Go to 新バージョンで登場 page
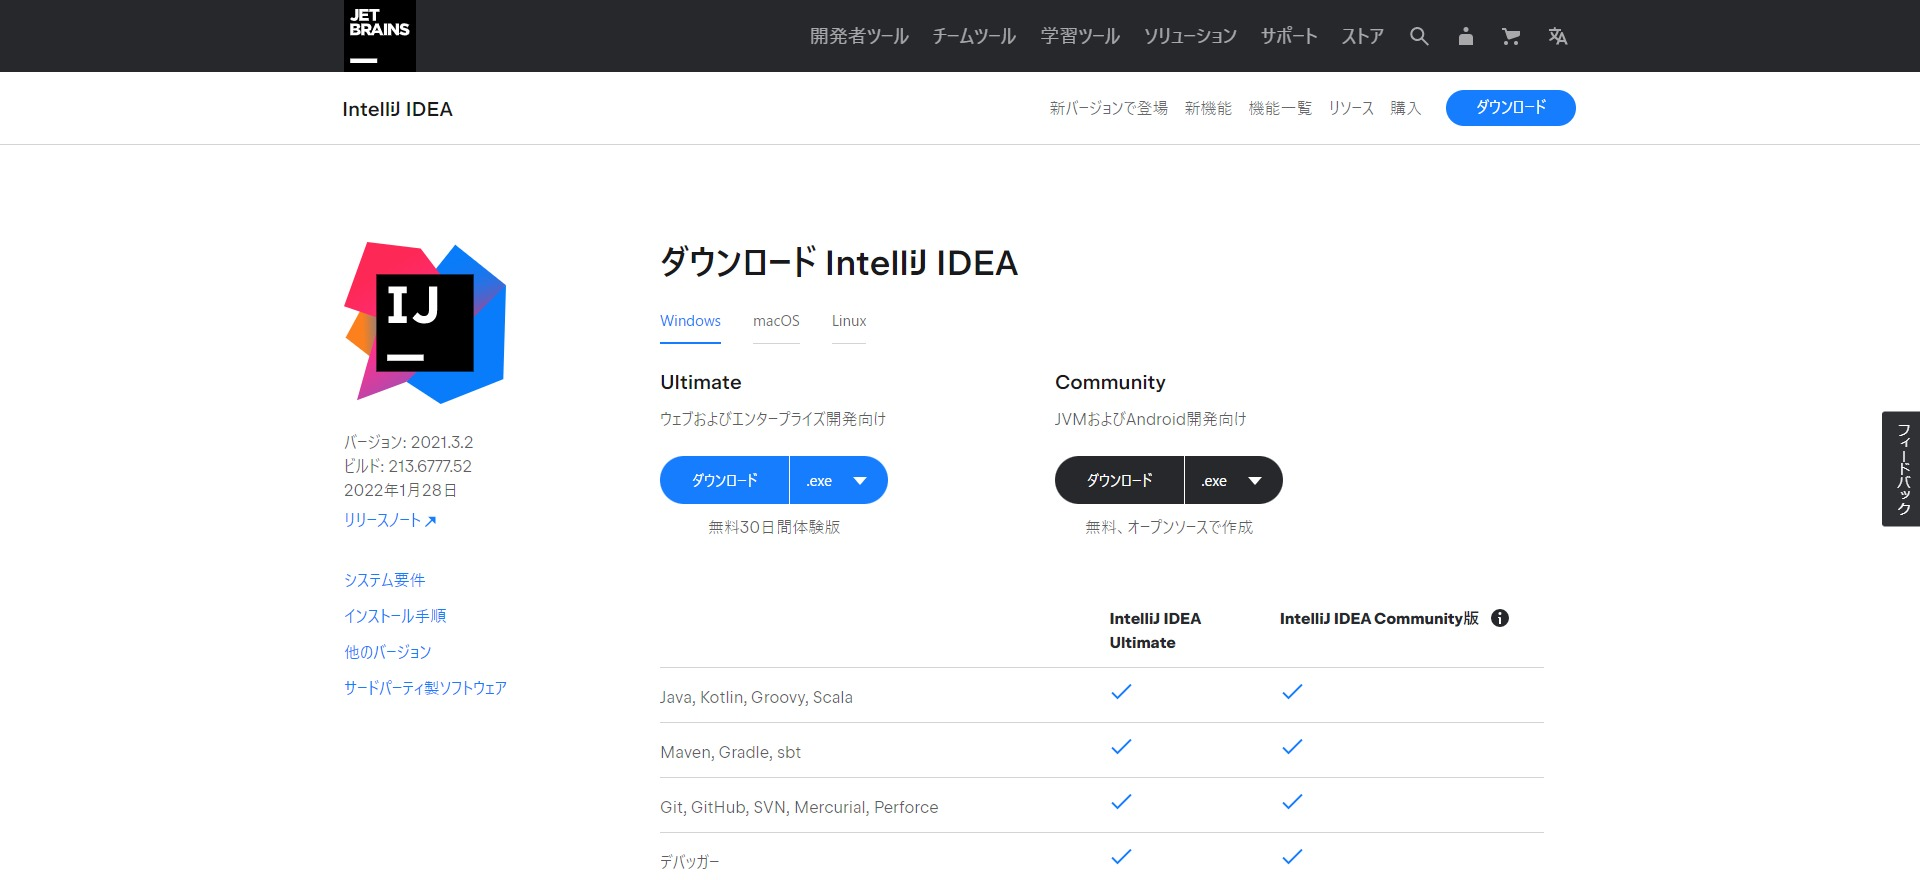1920x880 pixels. click(x=1109, y=108)
